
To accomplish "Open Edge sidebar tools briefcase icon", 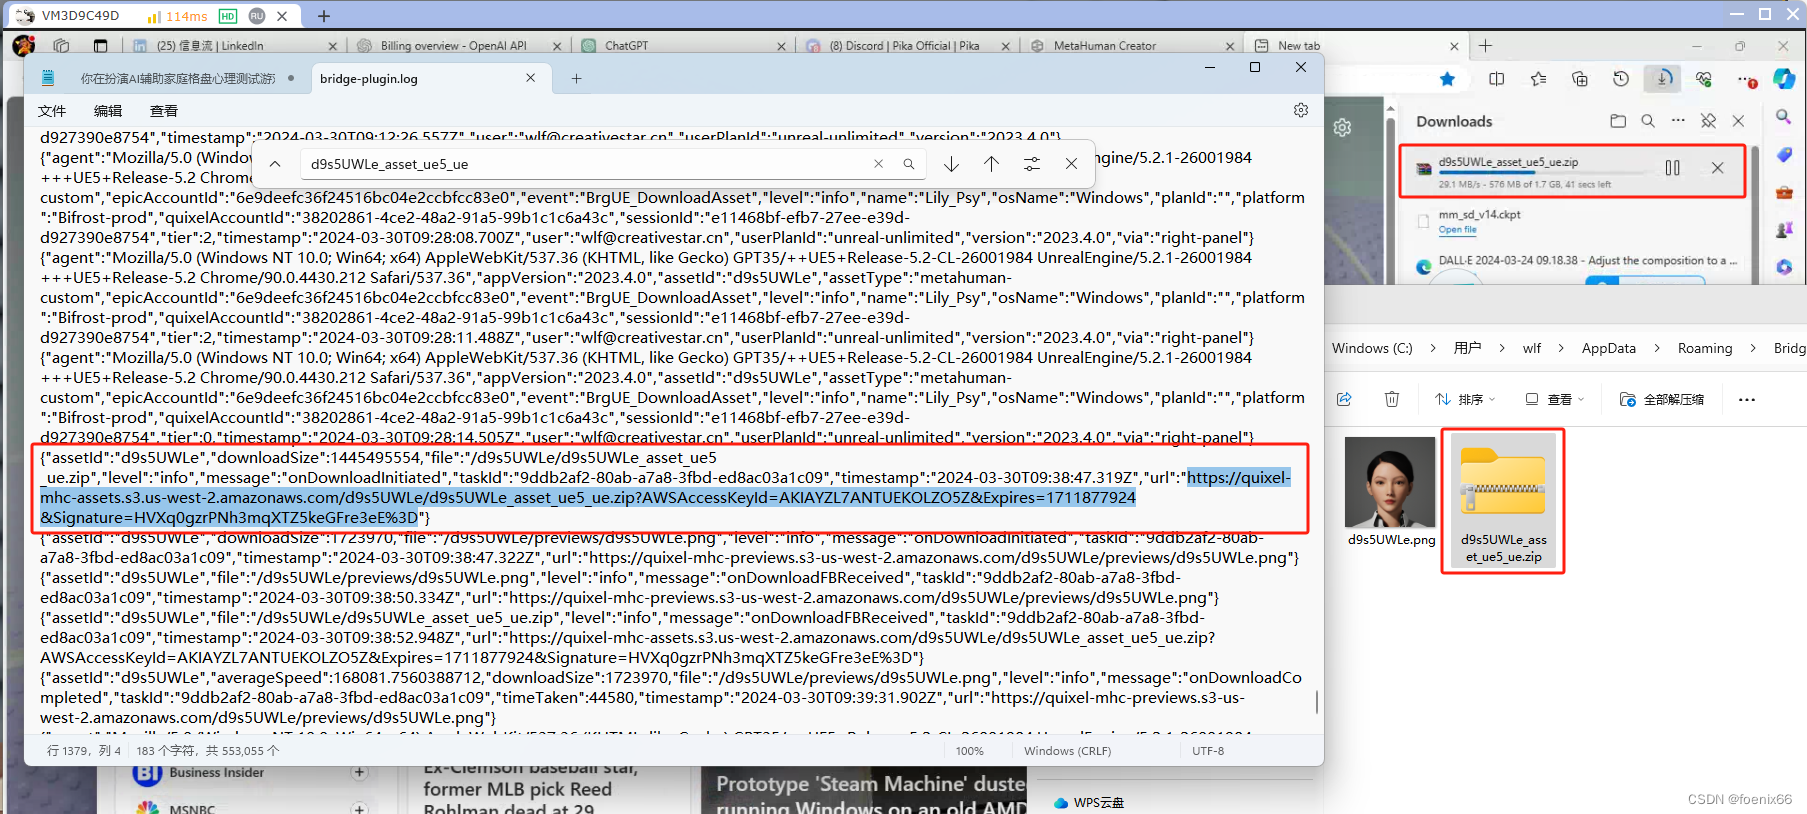I will pyautogui.click(x=1783, y=192).
